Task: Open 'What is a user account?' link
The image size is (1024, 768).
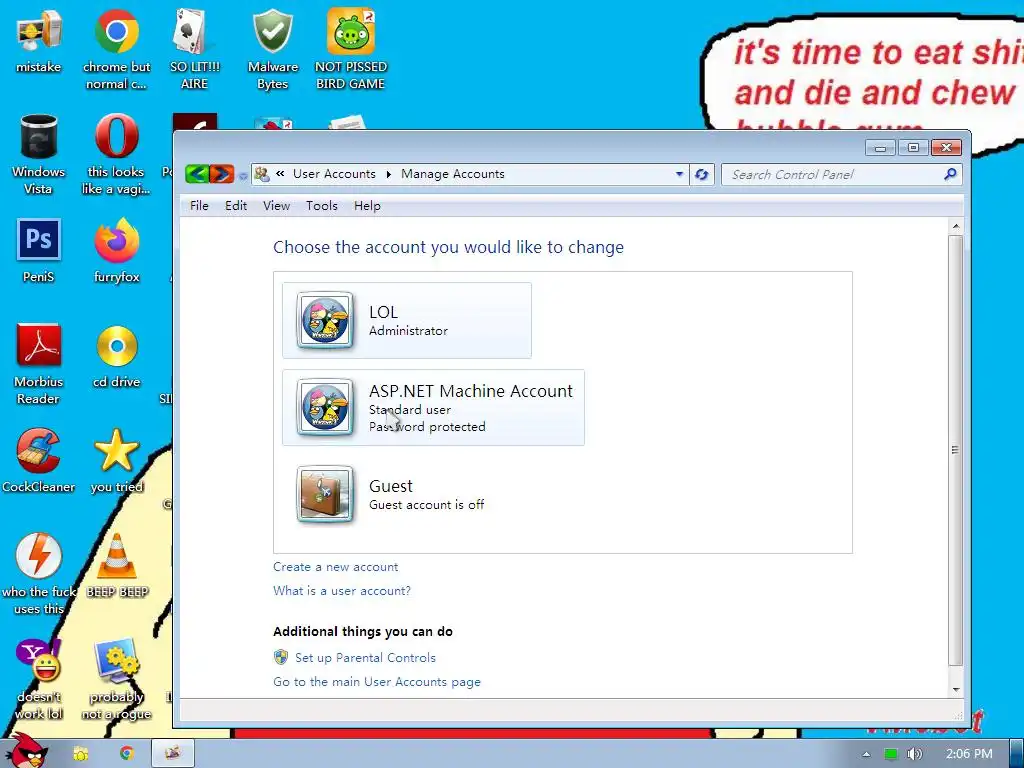Action: tap(342, 590)
